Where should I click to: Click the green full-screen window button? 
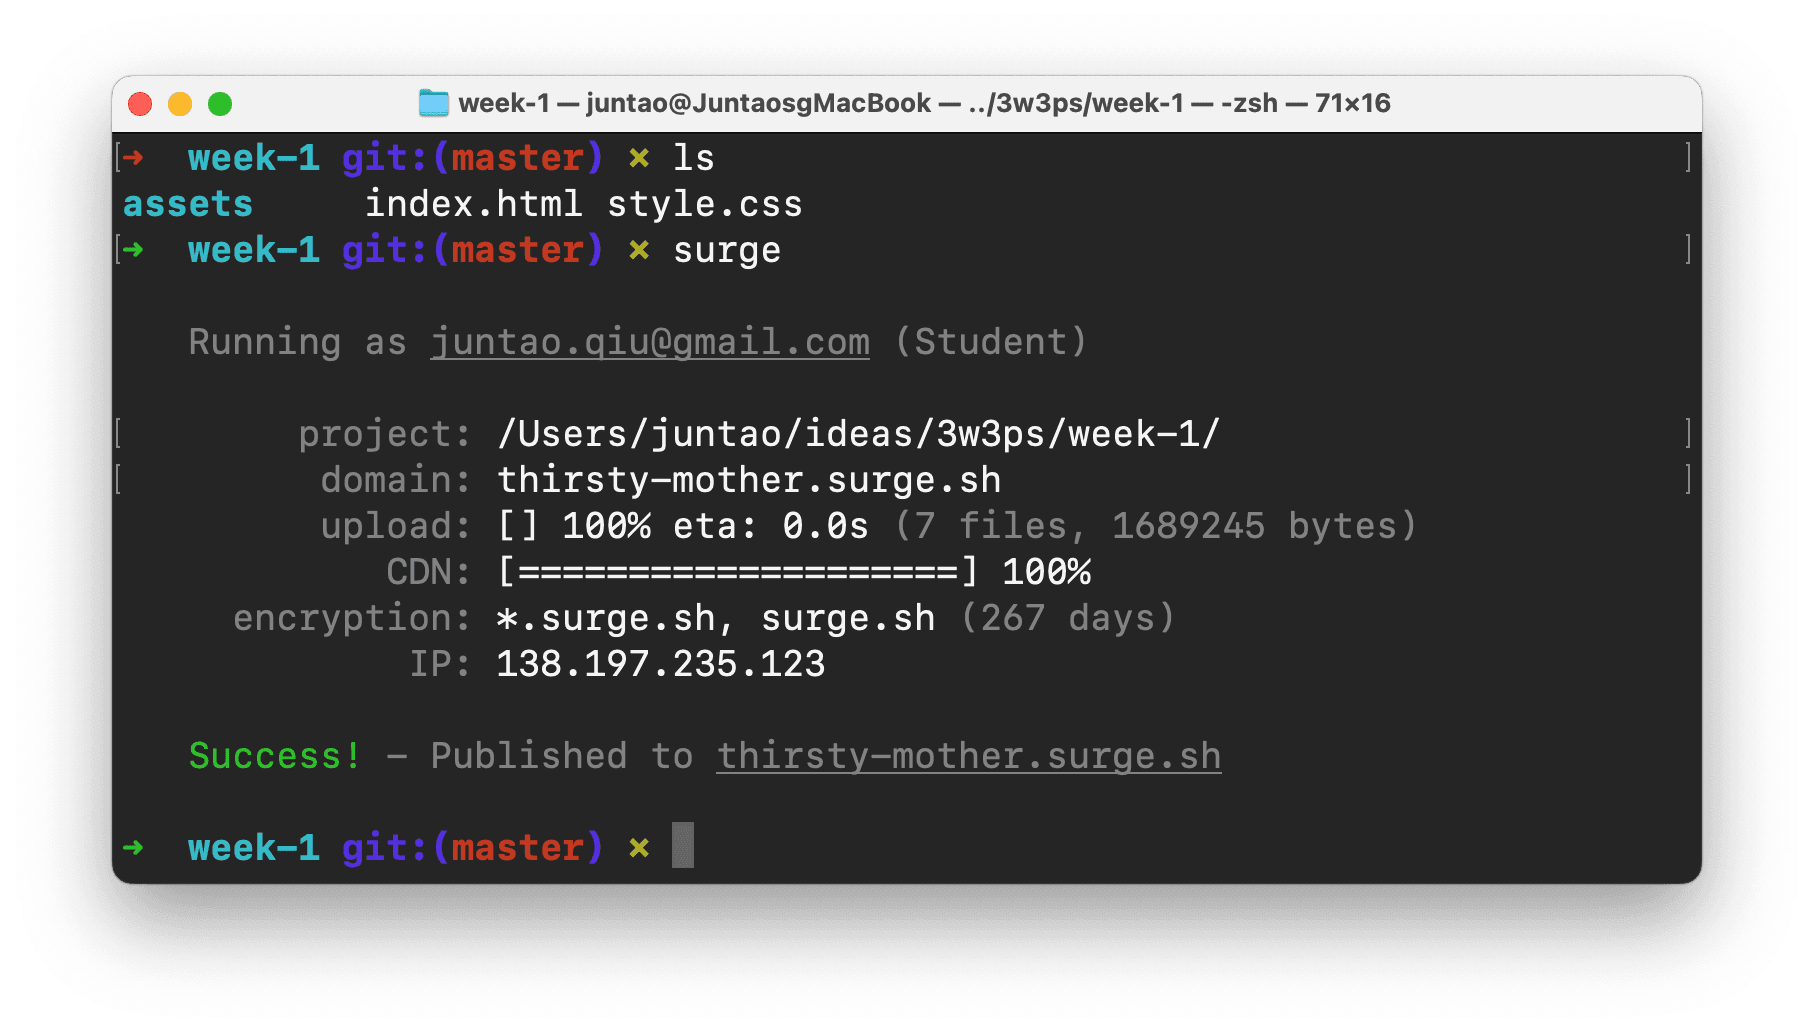pos(220,104)
